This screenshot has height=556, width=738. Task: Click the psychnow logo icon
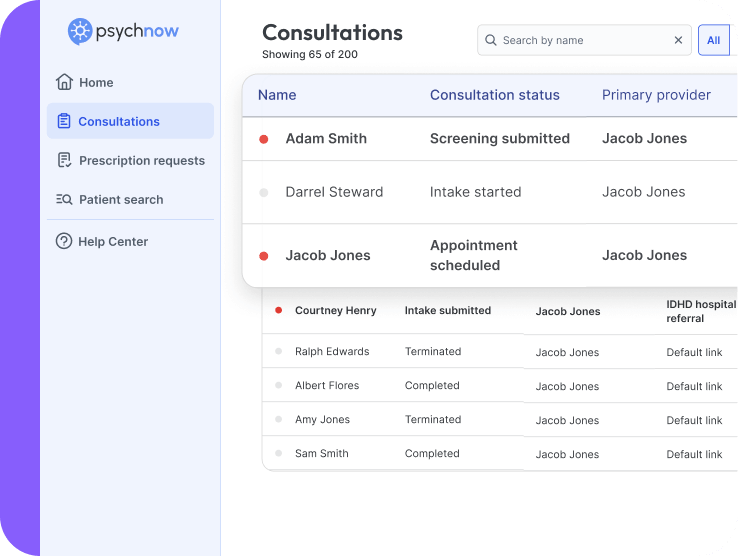[x=80, y=31]
